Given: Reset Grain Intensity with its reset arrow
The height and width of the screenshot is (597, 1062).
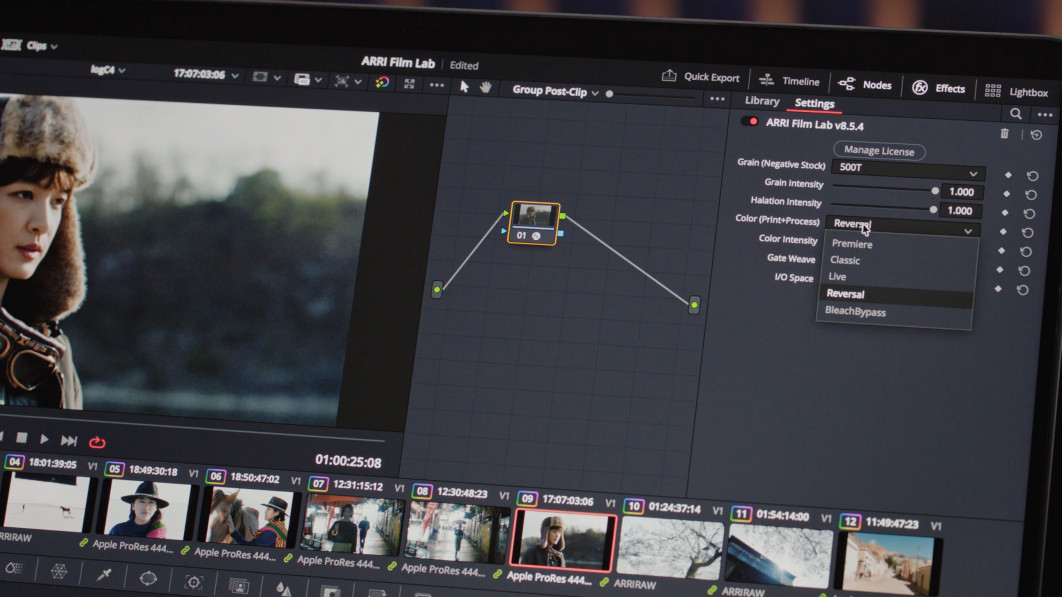Looking at the screenshot, I should click(1031, 195).
